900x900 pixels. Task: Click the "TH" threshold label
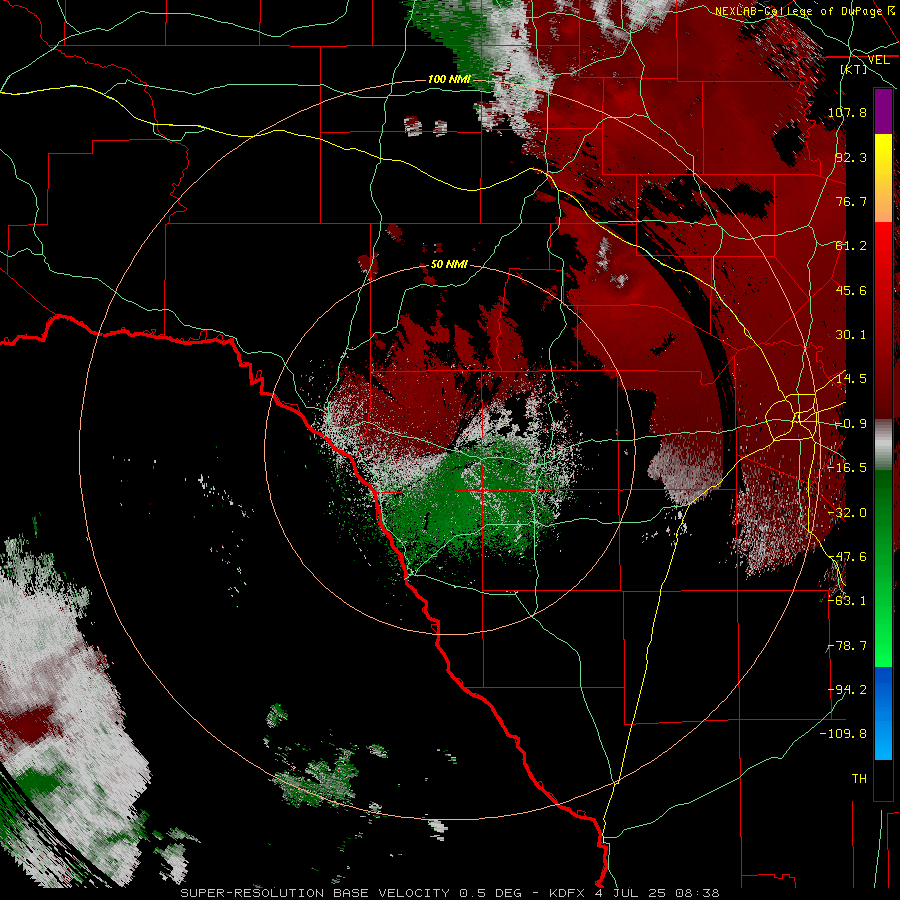[x=859, y=779]
